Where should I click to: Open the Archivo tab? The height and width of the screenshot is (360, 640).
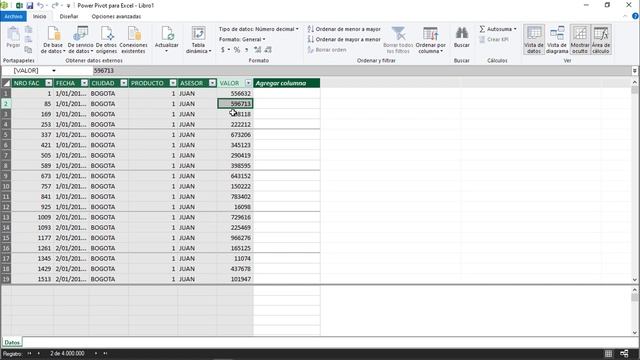[13, 16]
